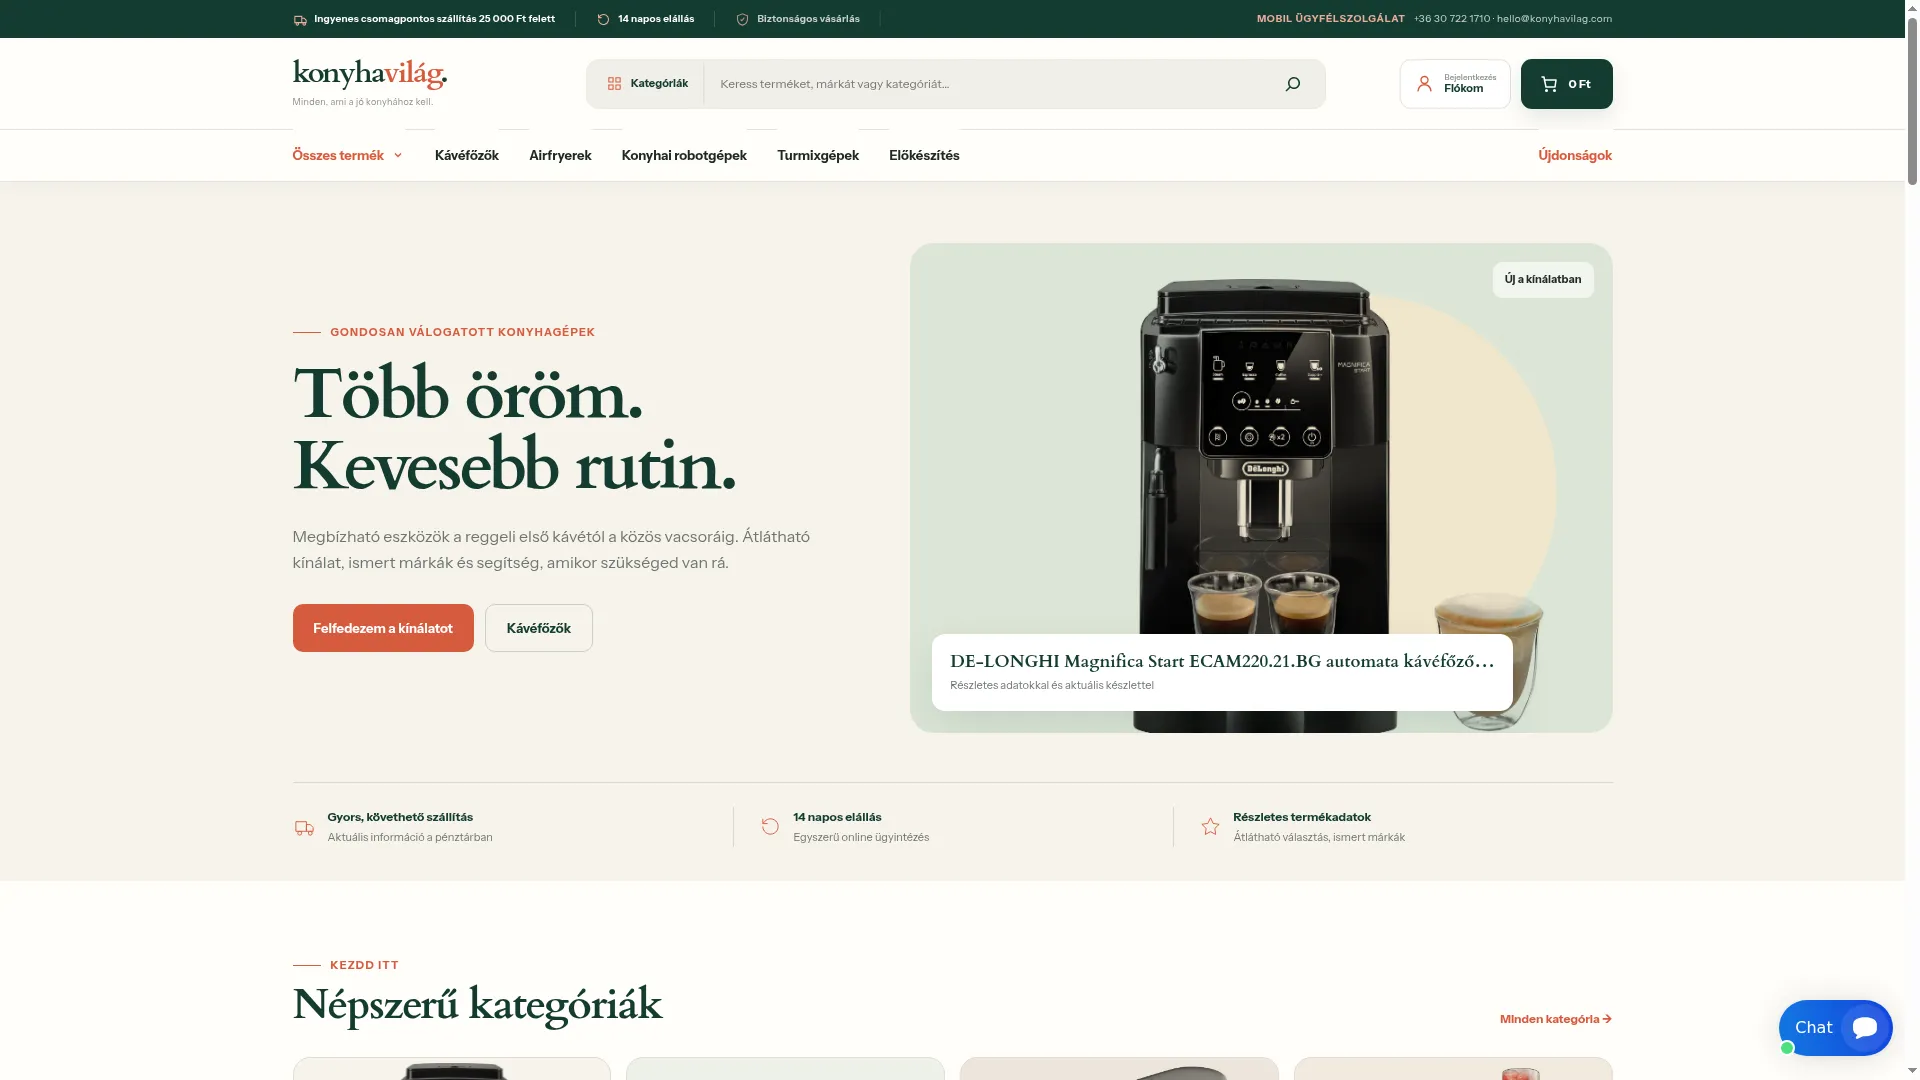The width and height of the screenshot is (1920, 1080).
Task: Click the Népszerű kategóriák heading
Action: [477, 1004]
